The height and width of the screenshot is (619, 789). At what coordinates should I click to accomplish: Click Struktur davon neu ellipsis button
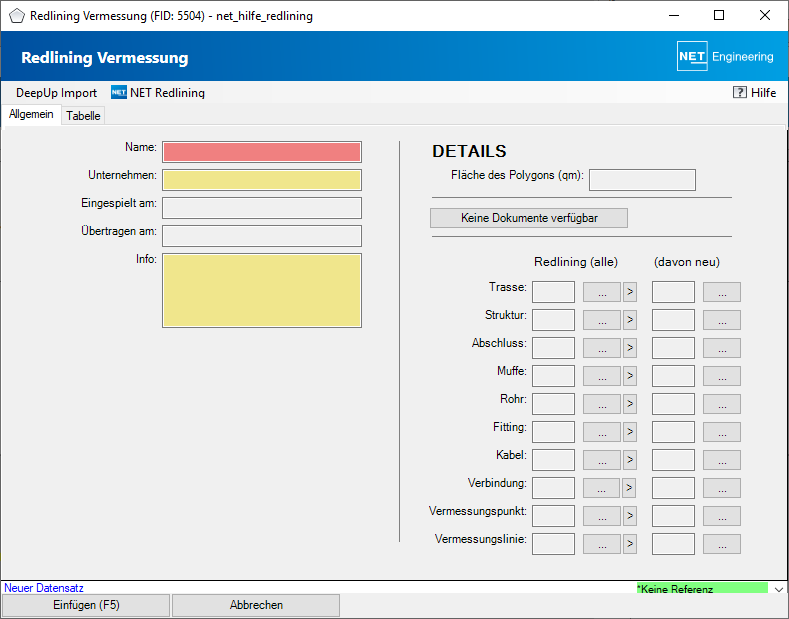coord(722,320)
